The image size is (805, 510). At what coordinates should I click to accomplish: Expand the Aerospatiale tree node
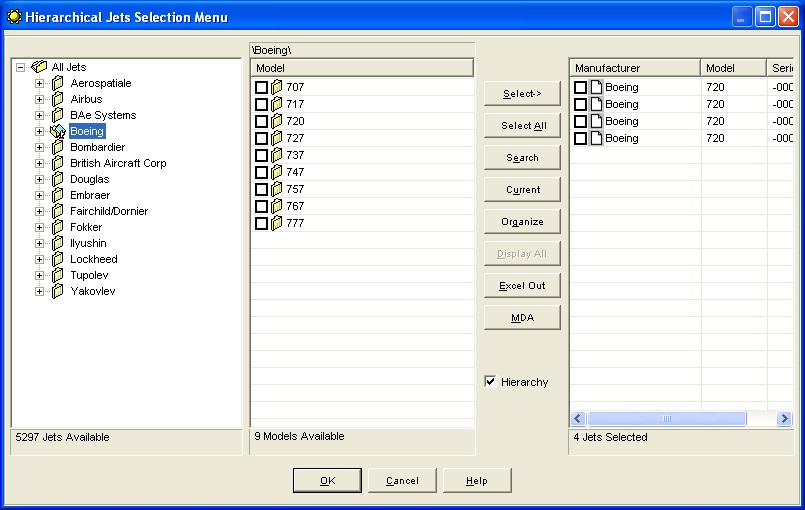tap(40, 83)
